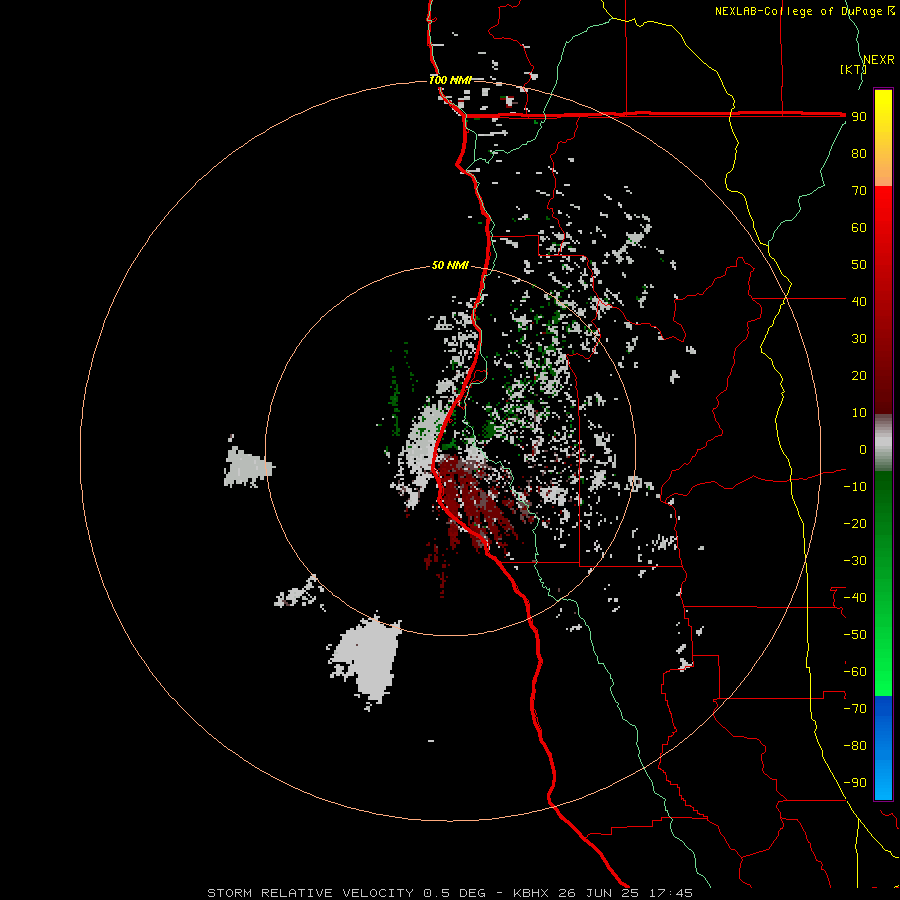Click the 20 value on velocity scale
Image resolution: width=900 pixels, height=900 pixels.
859,375
